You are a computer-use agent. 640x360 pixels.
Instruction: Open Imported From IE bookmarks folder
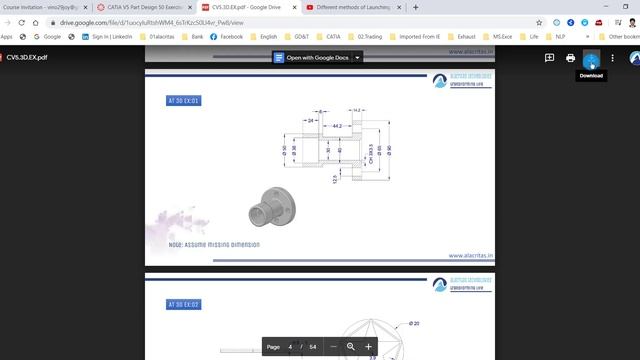[415, 37]
